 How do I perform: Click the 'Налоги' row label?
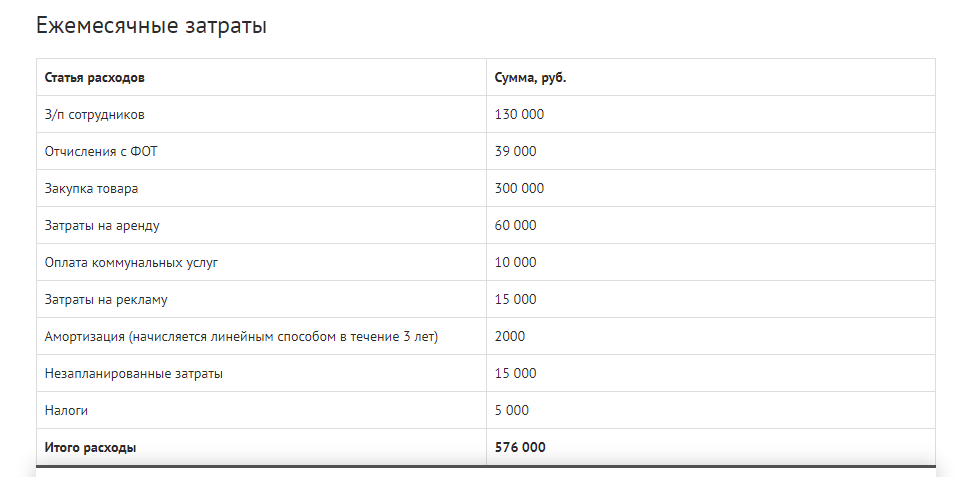(x=66, y=411)
